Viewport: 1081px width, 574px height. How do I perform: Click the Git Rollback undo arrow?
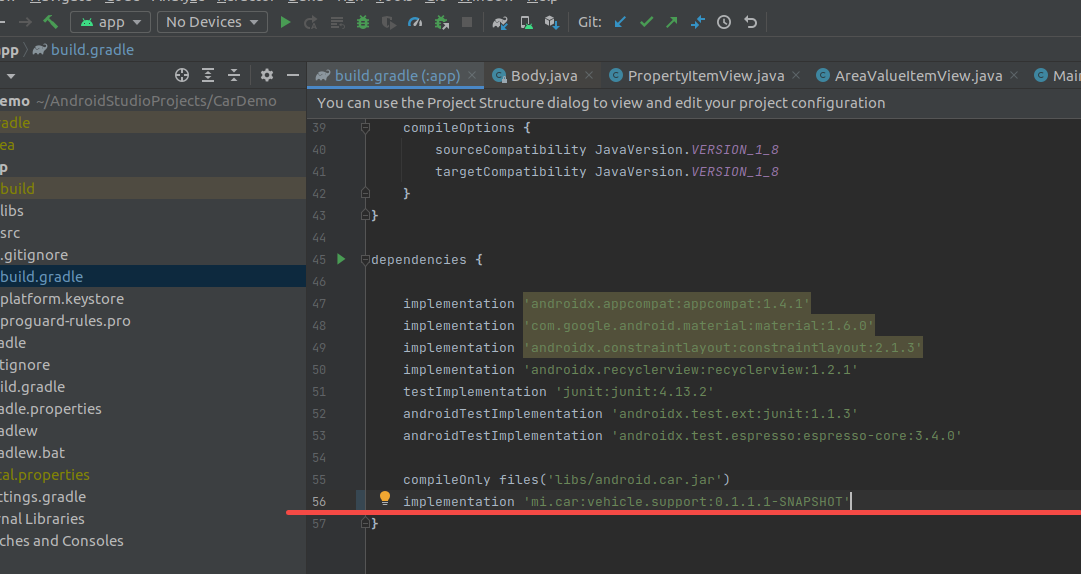pyautogui.click(x=750, y=22)
